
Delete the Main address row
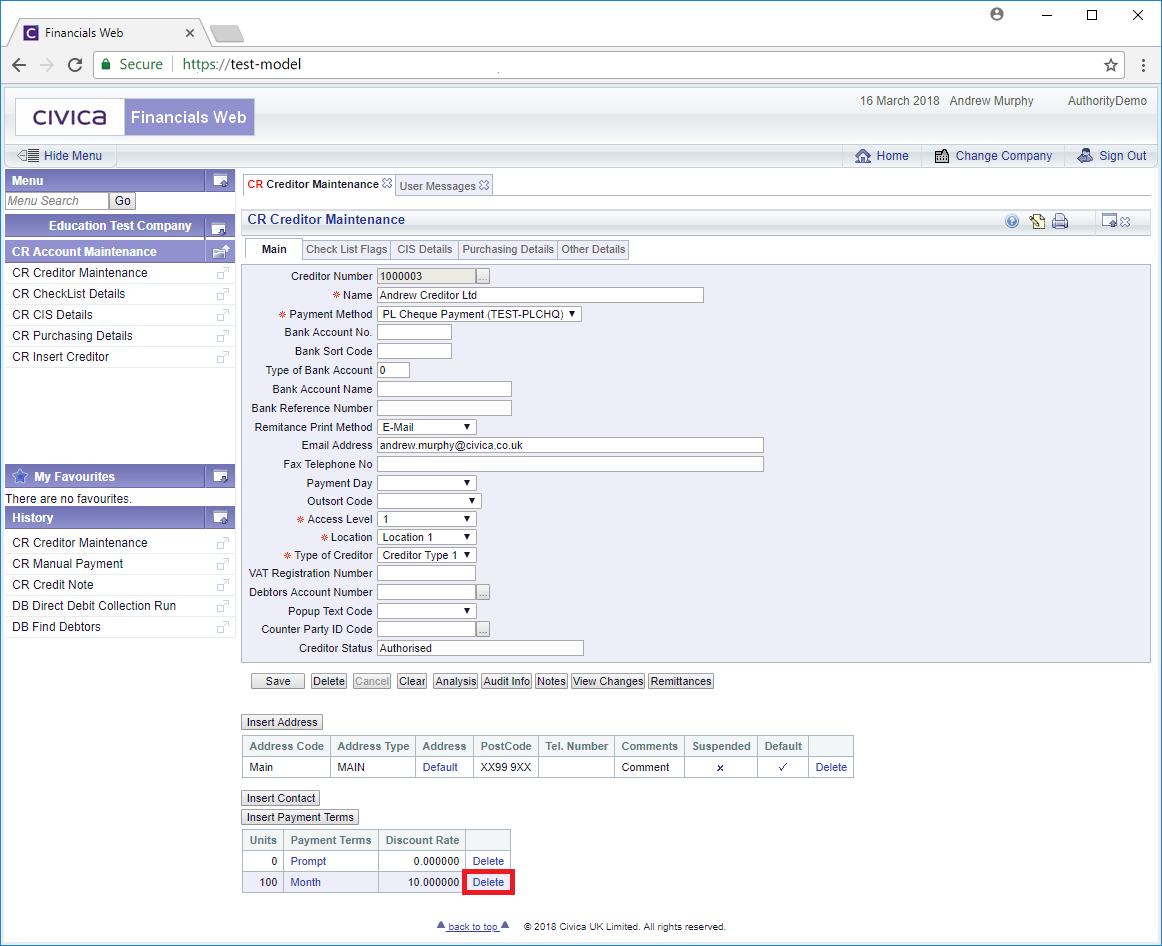[x=831, y=767]
